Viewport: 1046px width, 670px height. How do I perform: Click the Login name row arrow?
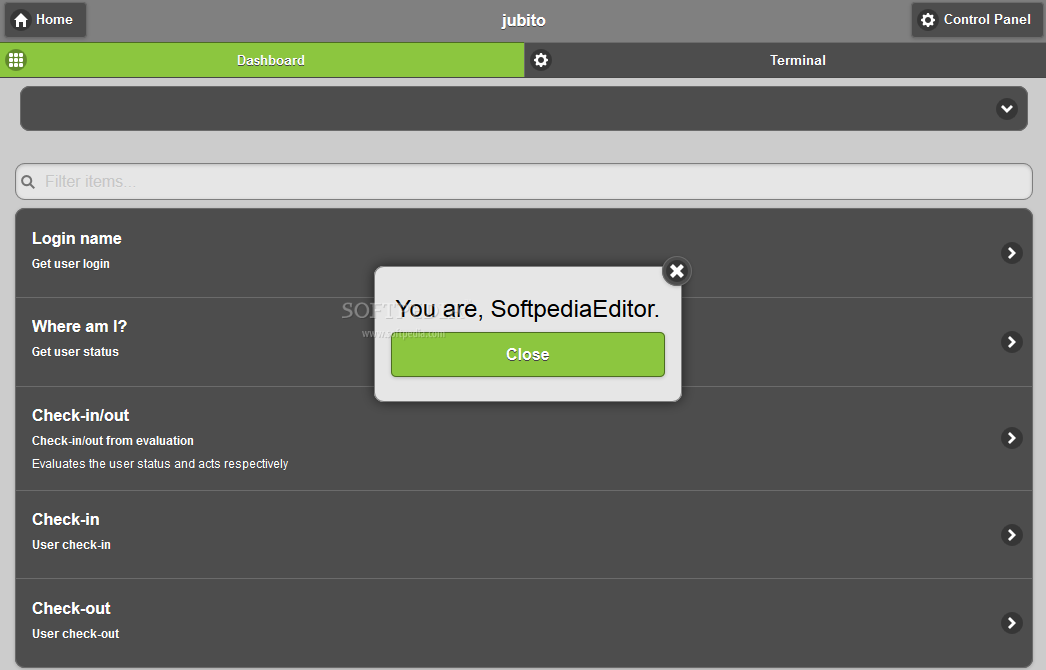click(x=1011, y=253)
